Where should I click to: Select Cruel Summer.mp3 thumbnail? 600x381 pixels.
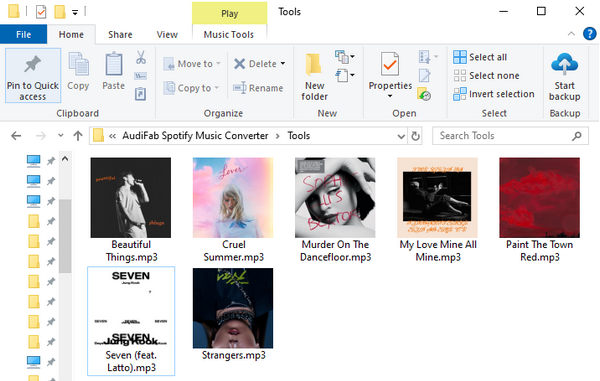tap(233, 197)
